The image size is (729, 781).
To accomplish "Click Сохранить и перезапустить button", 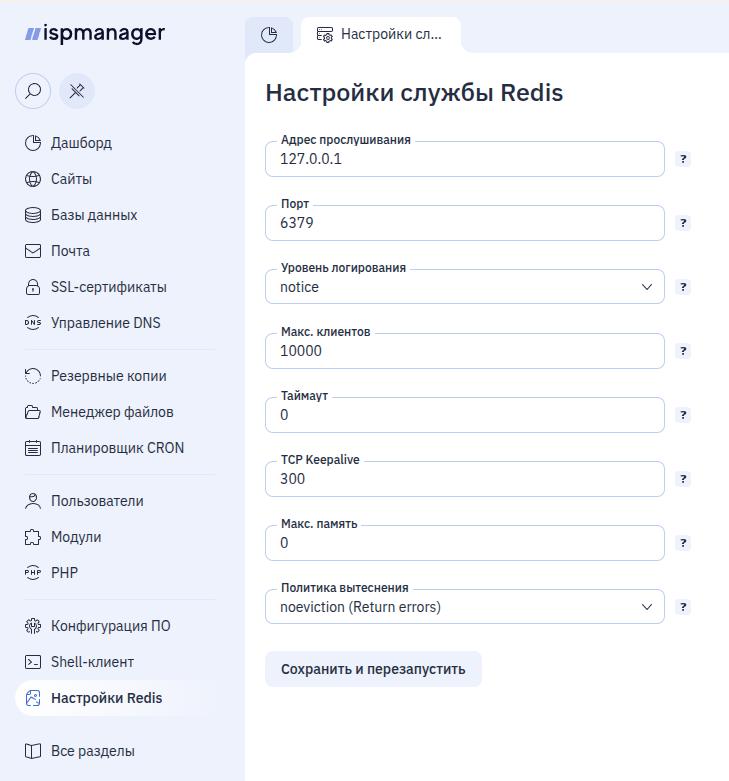I will click(373, 669).
